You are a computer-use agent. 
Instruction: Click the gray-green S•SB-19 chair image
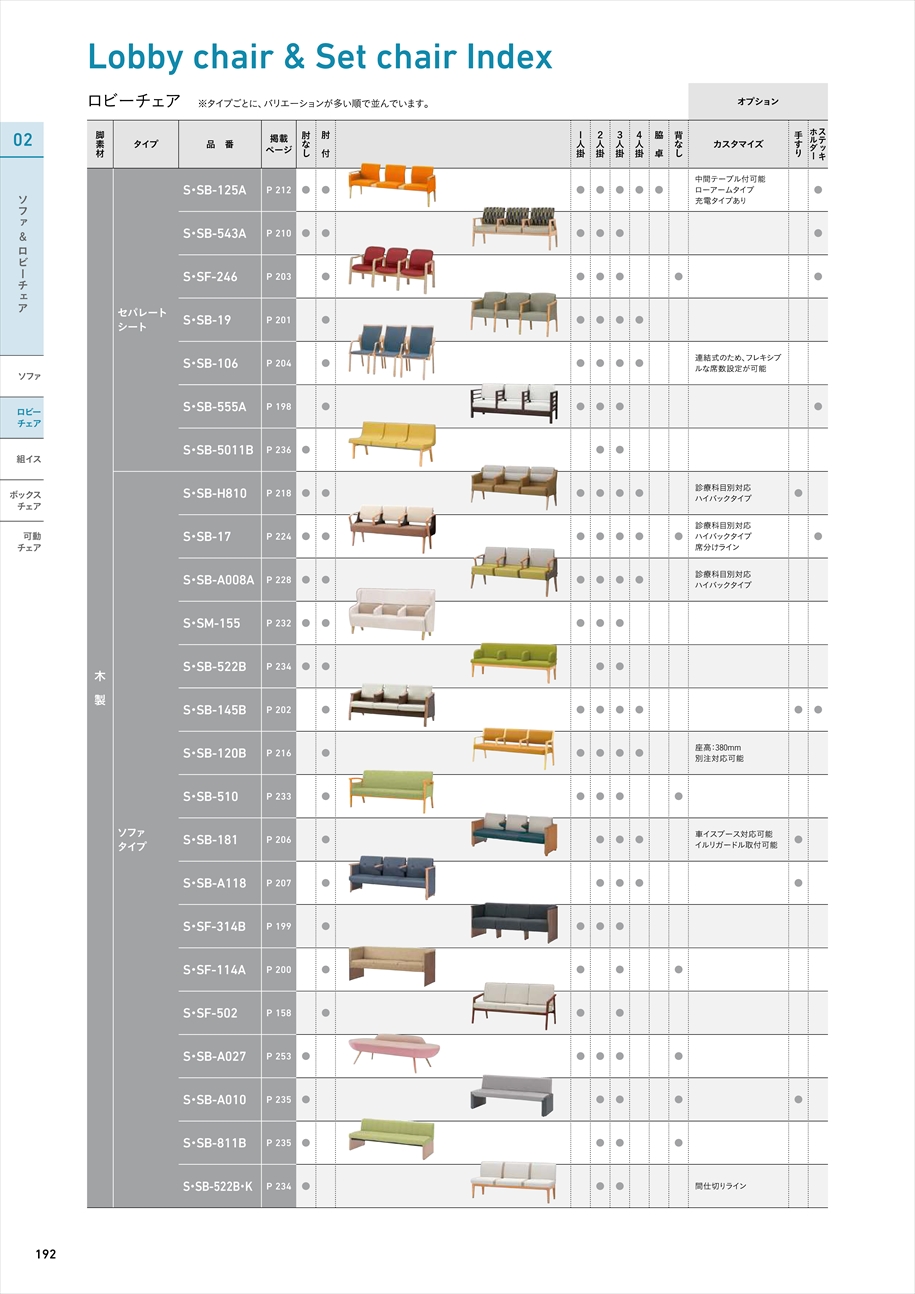(514, 314)
